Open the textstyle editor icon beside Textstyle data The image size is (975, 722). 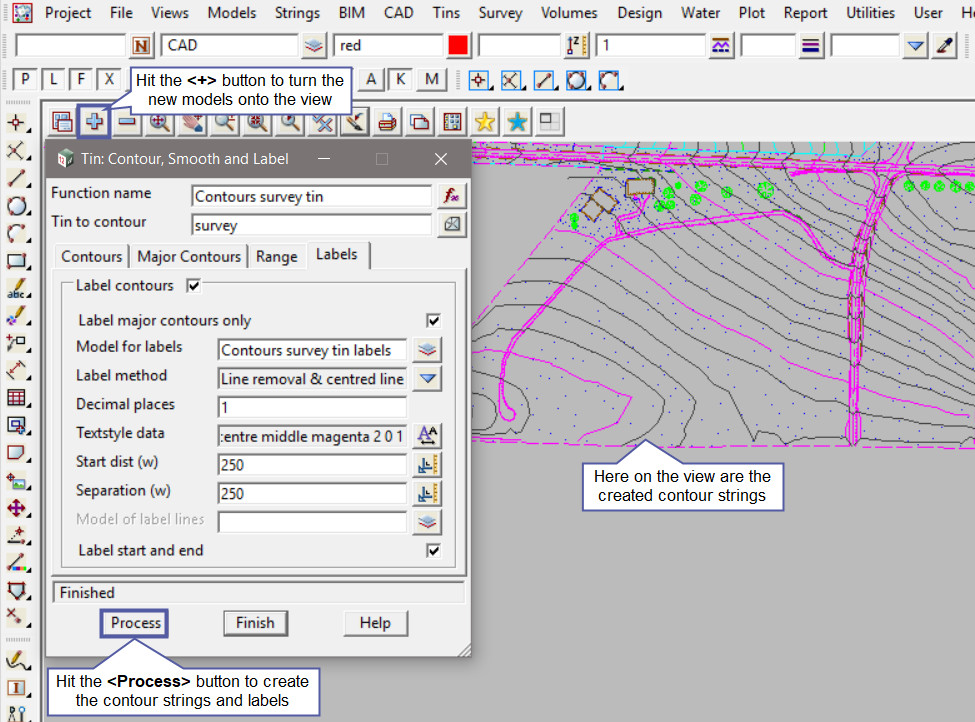click(428, 435)
